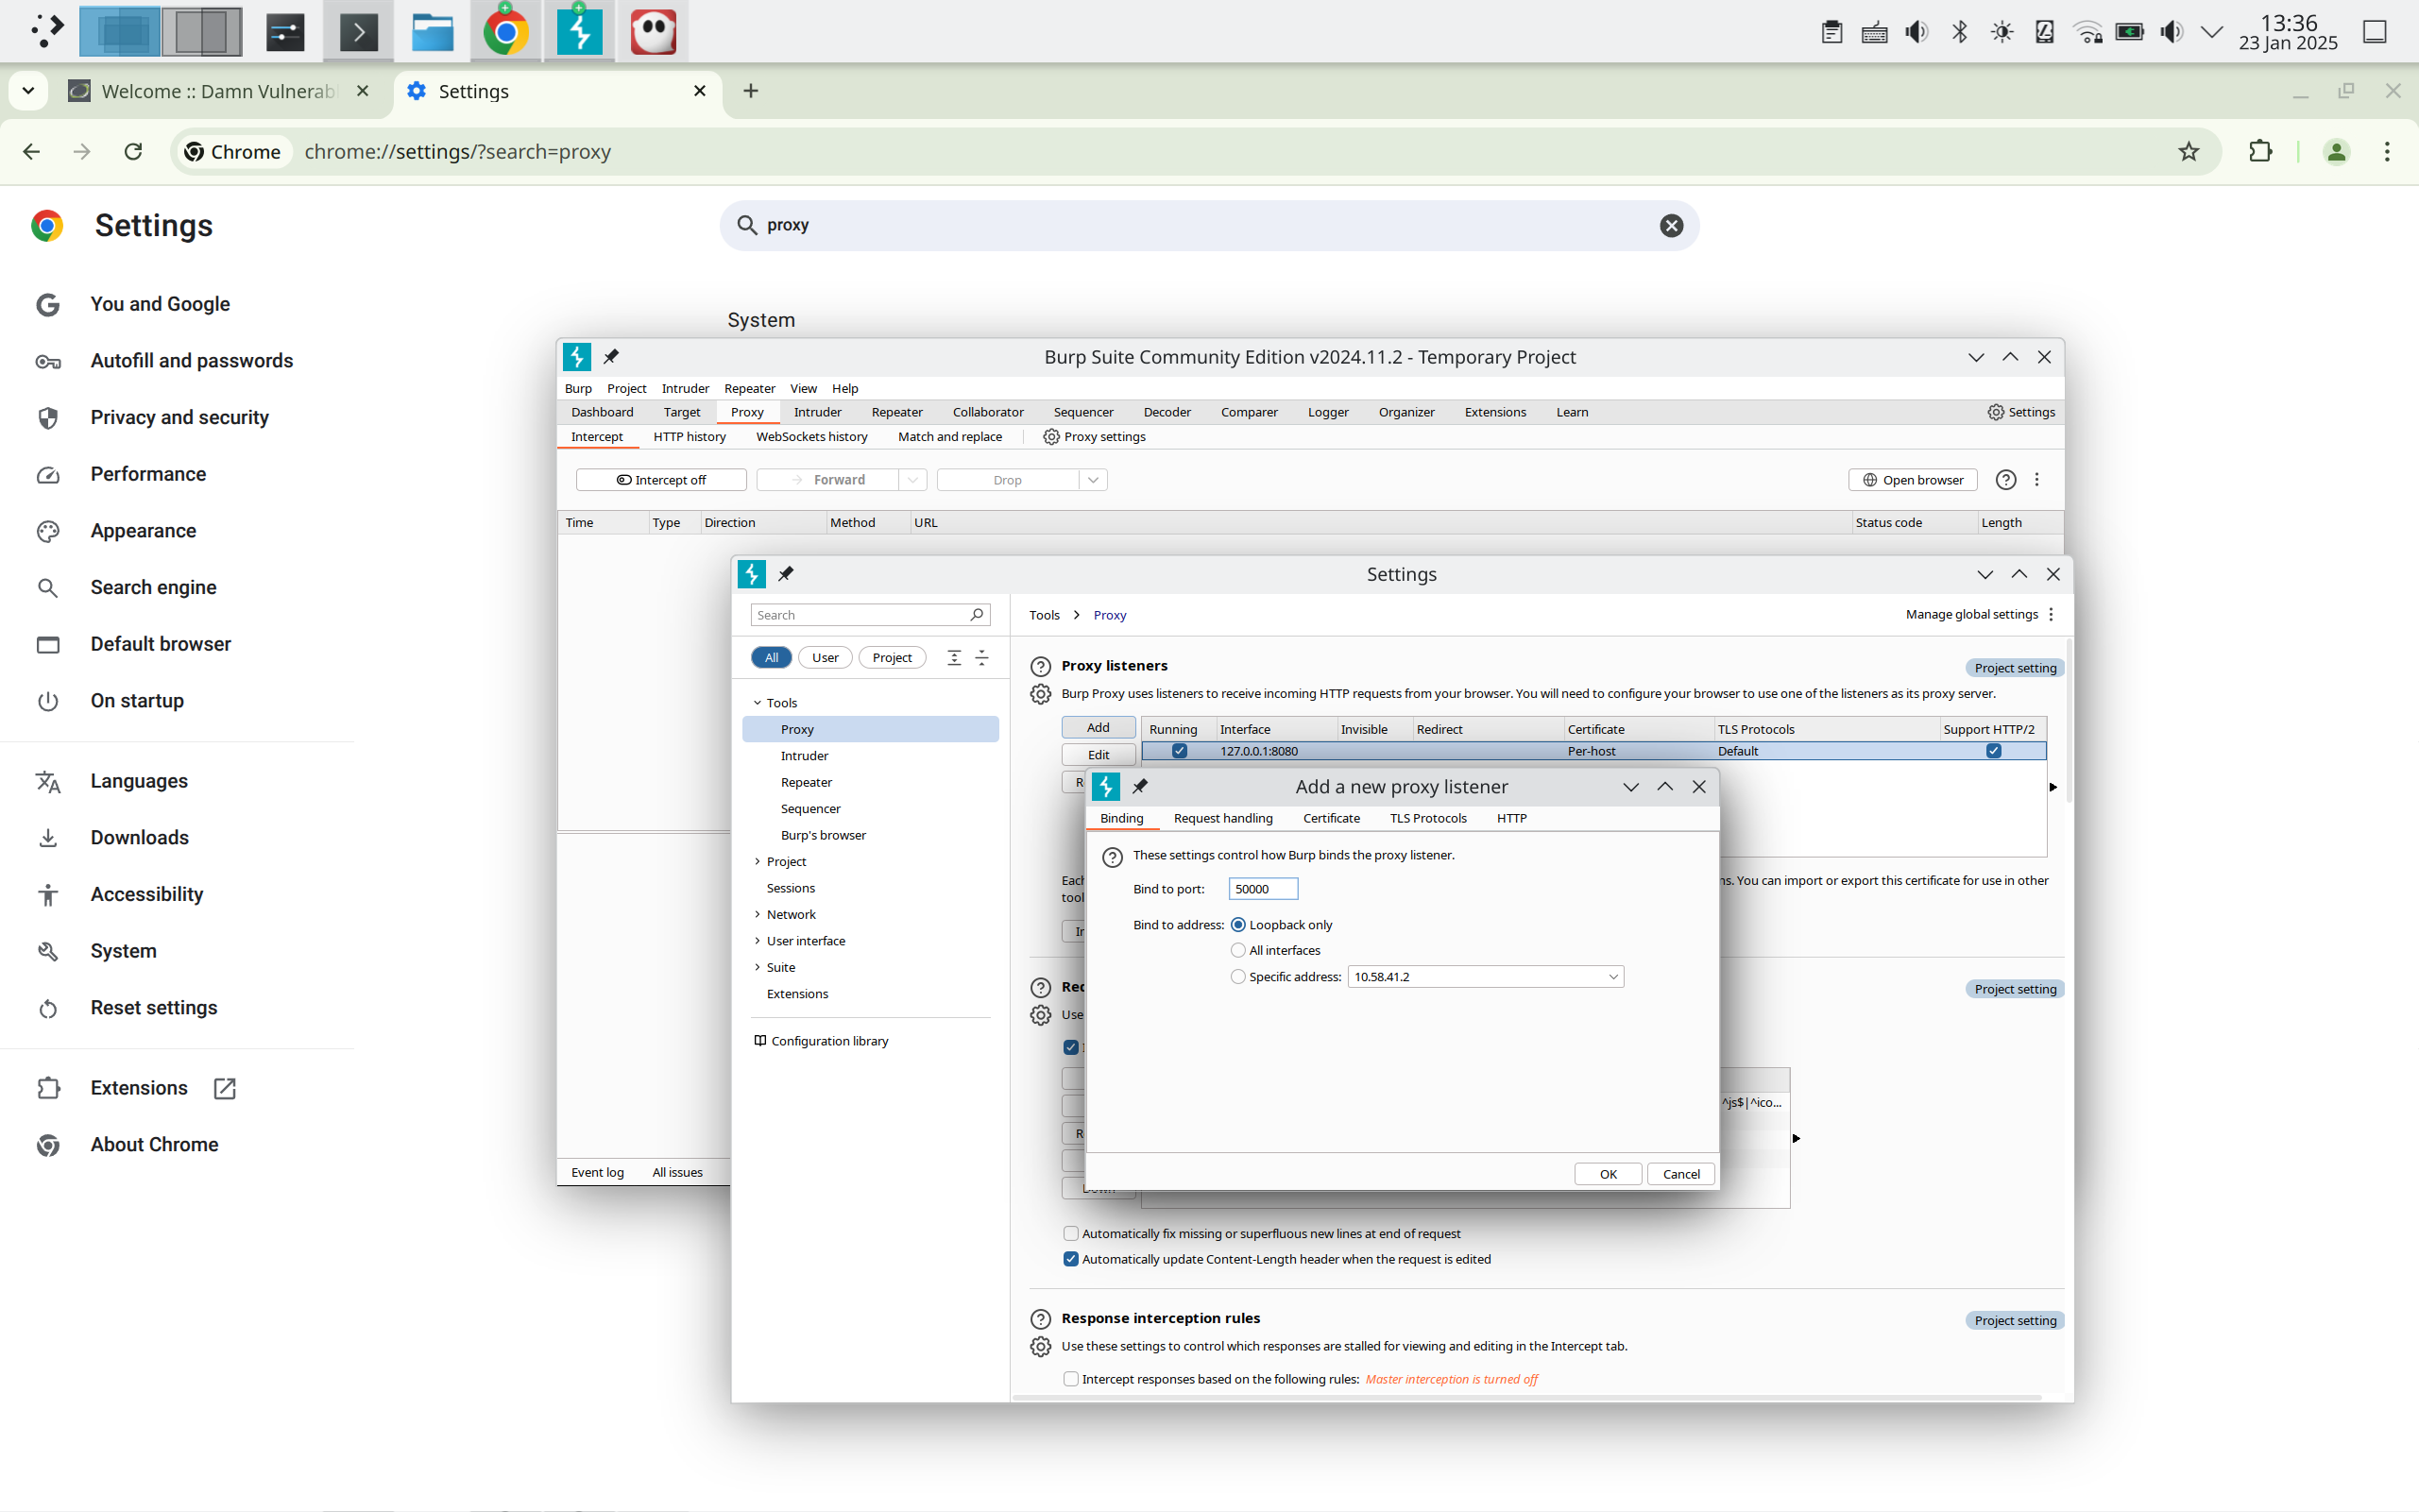Choose Specific address radio button
The height and width of the screenshot is (1512, 2419).
coord(1238,977)
